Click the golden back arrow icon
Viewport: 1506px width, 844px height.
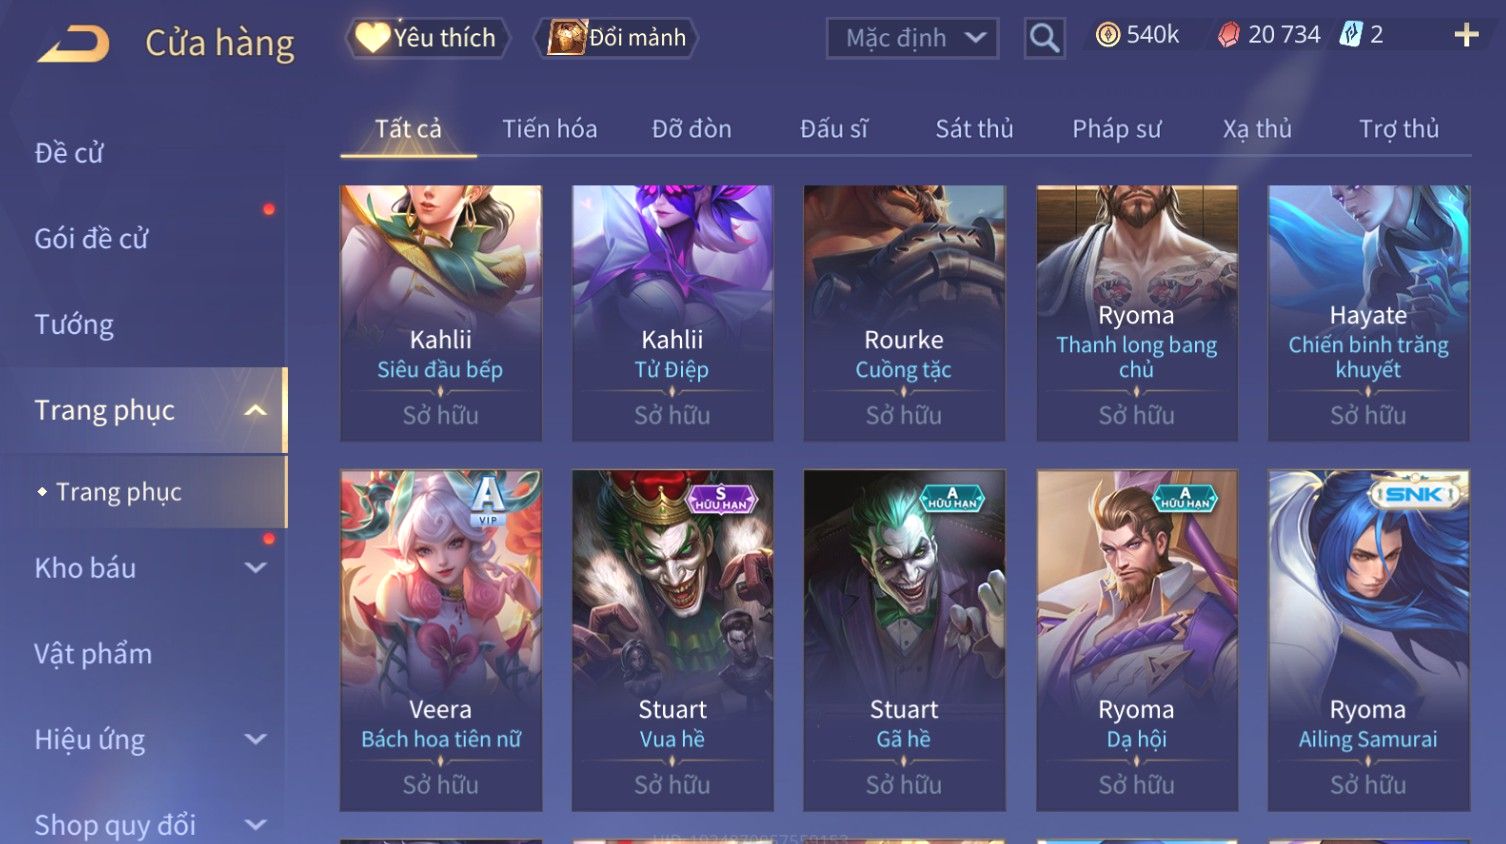tap(73, 43)
